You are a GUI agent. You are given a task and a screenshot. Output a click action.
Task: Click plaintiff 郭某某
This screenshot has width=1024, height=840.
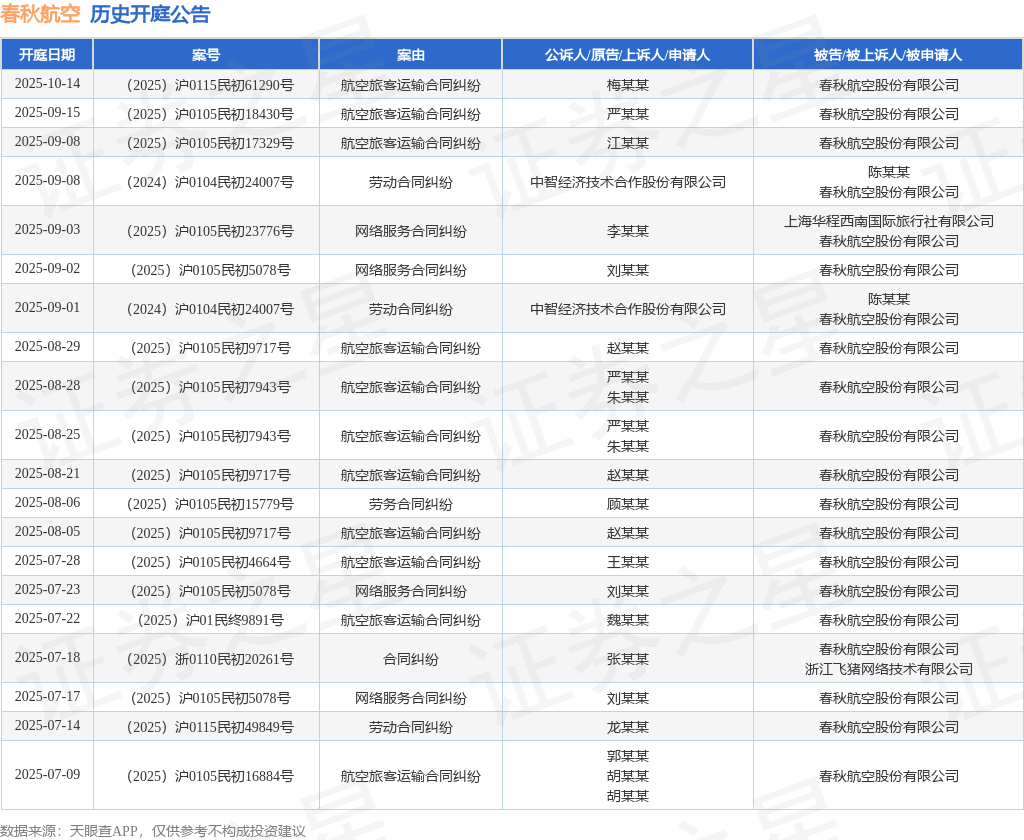(x=628, y=756)
